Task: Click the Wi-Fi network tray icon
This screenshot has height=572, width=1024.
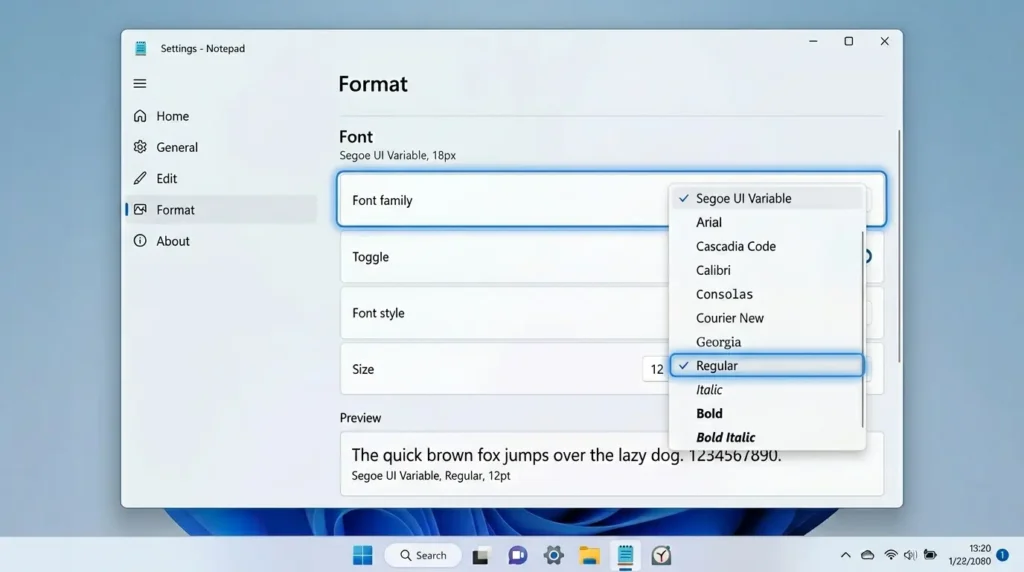Action: coord(890,556)
